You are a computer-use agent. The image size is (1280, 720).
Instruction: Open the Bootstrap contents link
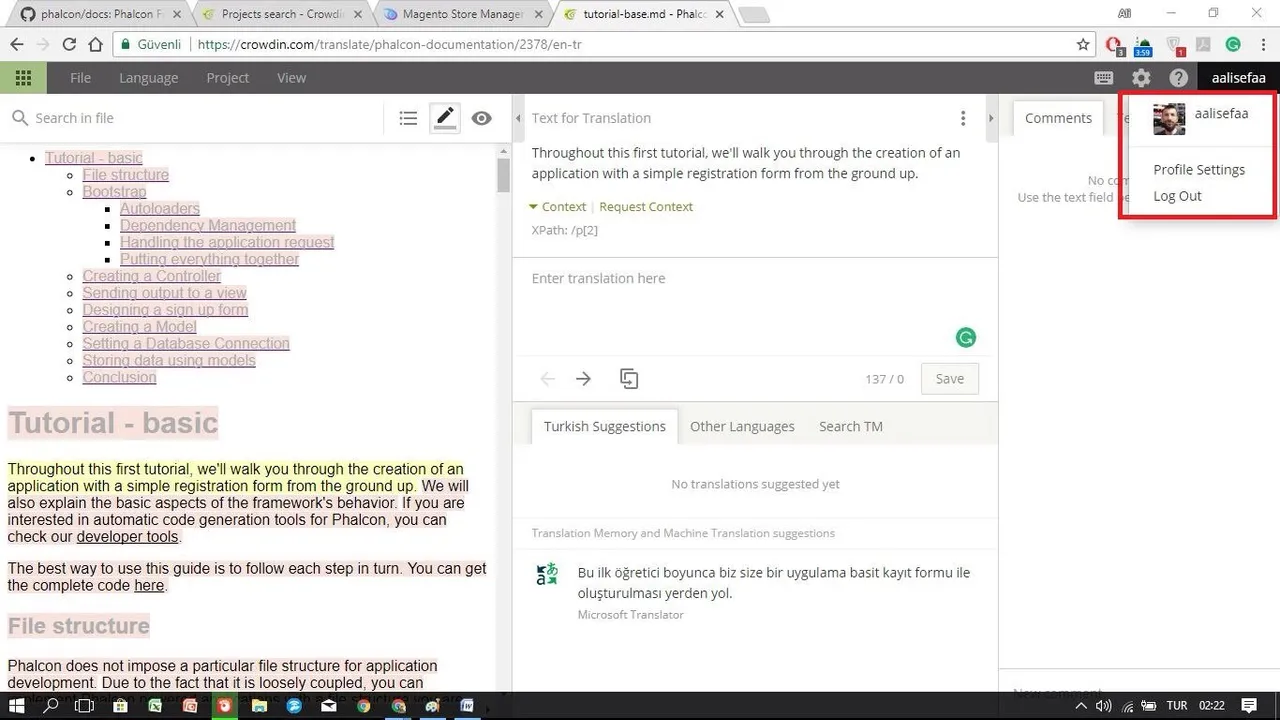114,192
